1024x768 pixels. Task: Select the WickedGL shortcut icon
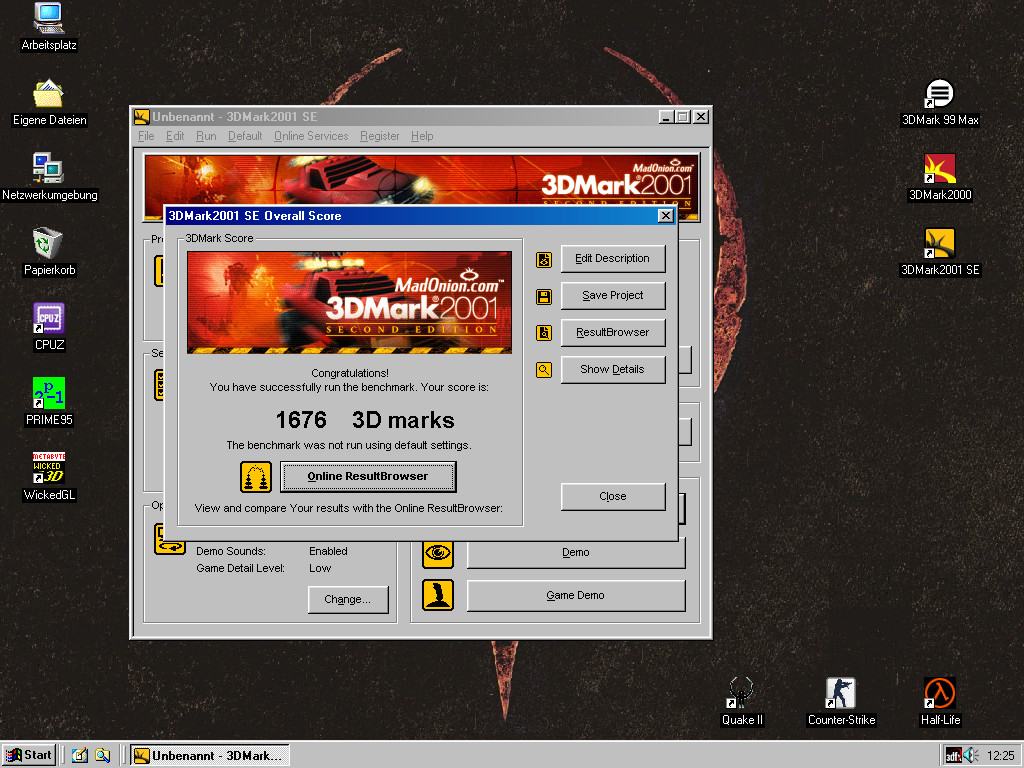[x=48, y=477]
